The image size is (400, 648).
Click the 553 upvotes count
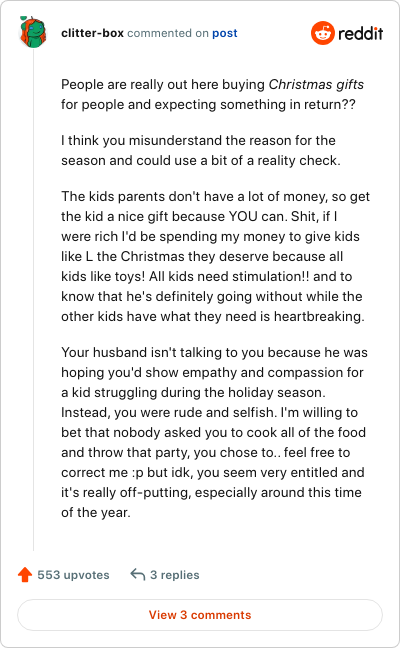coord(74,575)
